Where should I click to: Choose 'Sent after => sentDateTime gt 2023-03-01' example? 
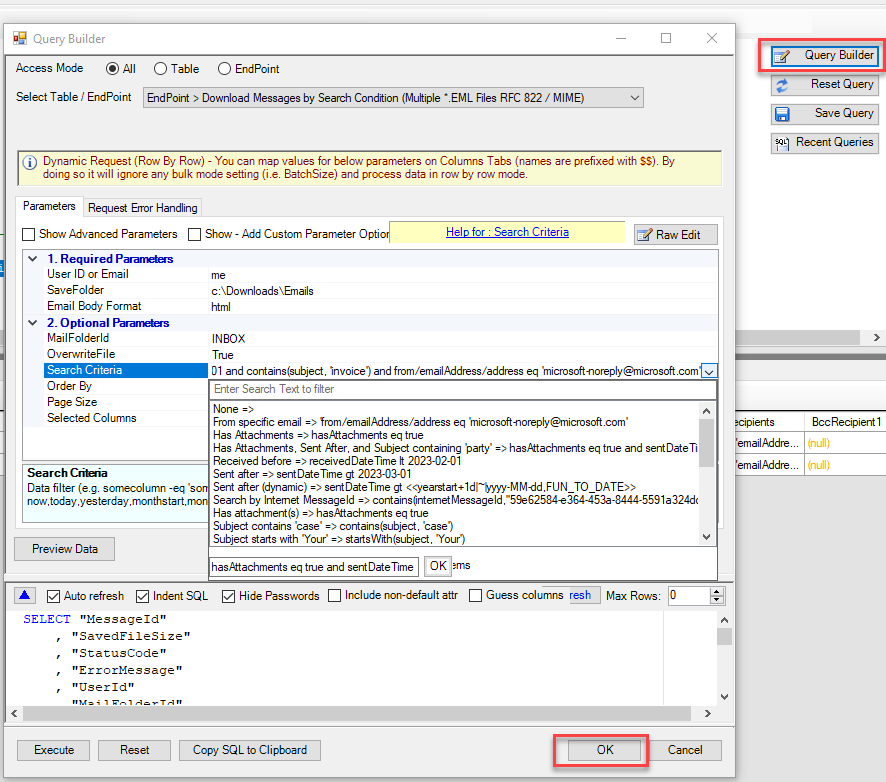coord(312,474)
